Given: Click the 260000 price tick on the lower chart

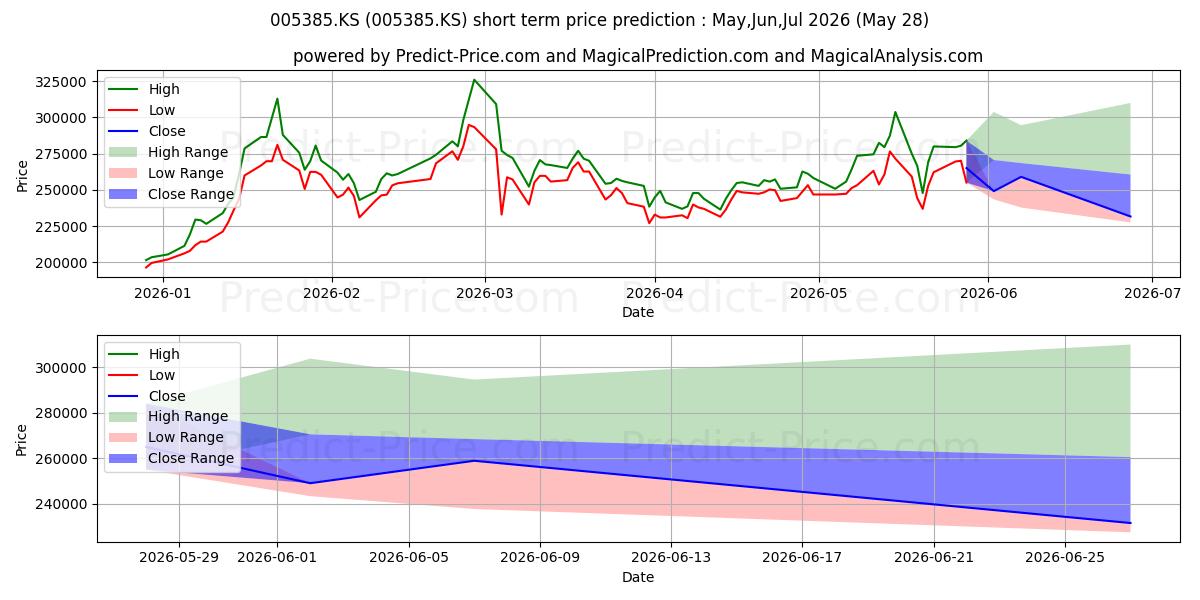Looking at the screenshot, I should [63, 459].
